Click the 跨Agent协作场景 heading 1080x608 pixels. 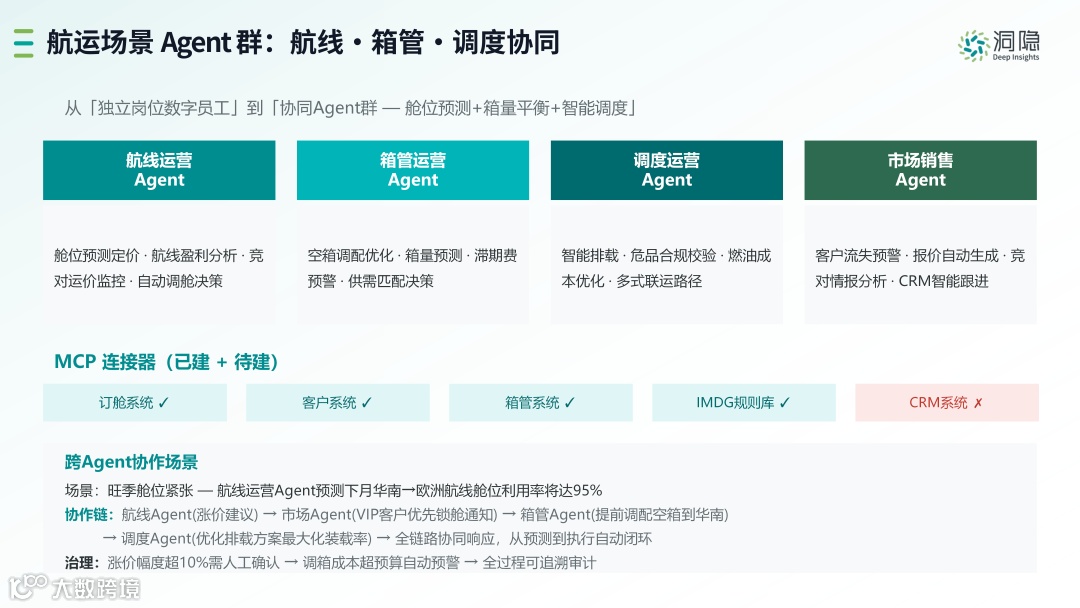[x=132, y=462]
